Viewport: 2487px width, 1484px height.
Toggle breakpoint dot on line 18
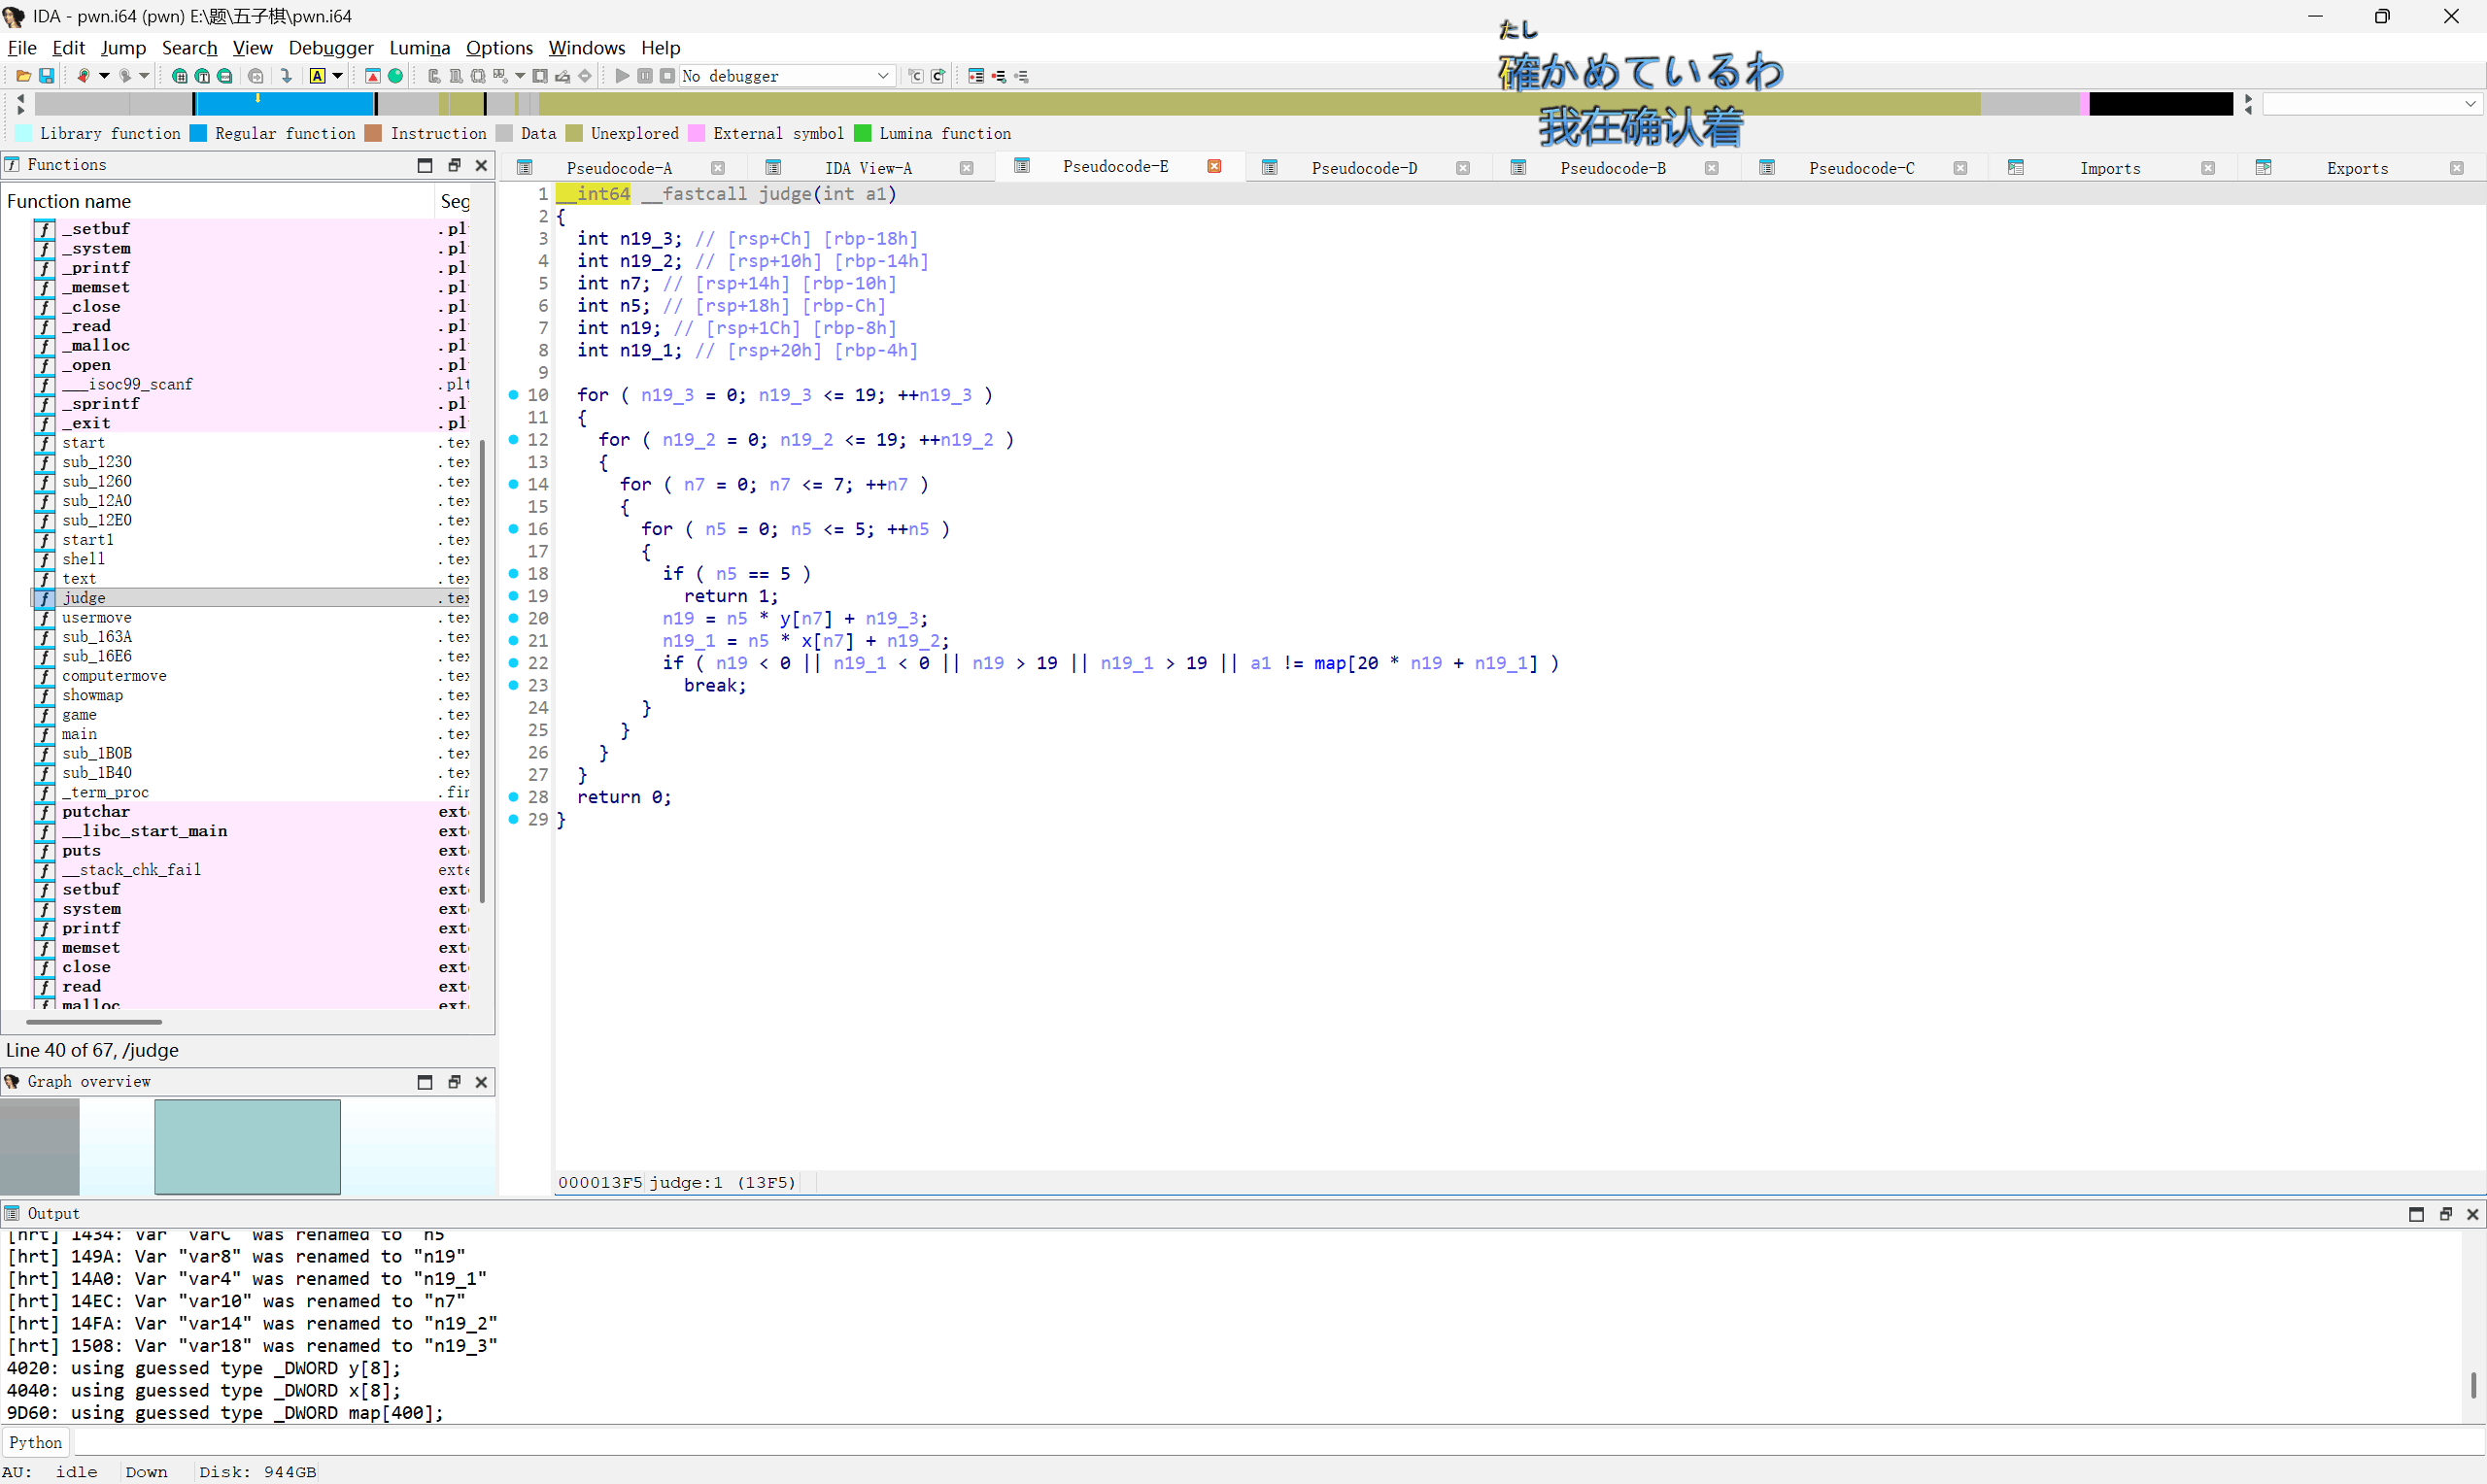[513, 573]
